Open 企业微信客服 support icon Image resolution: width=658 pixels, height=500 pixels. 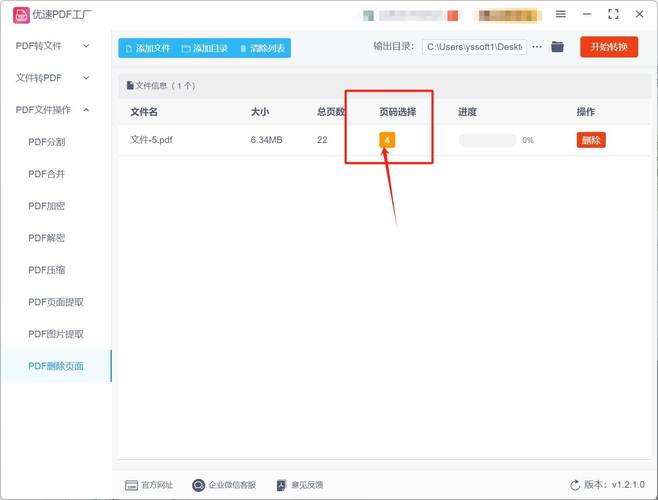click(198, 485)
